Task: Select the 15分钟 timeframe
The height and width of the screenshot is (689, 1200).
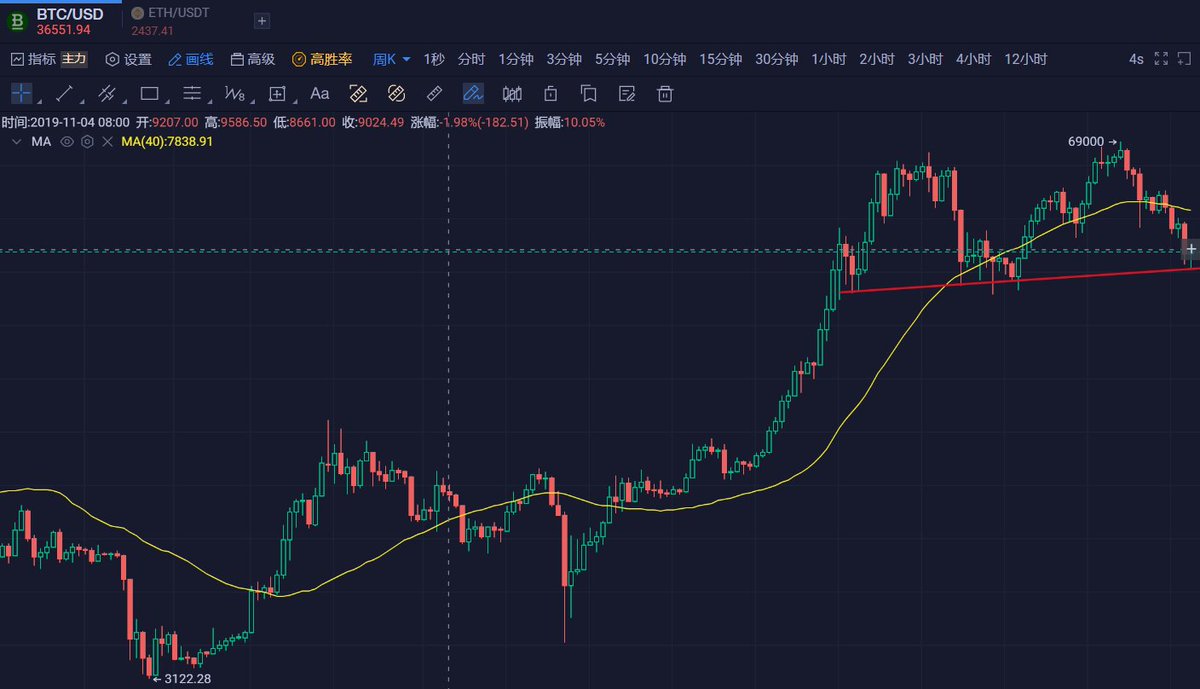Action: click(721, 59)
